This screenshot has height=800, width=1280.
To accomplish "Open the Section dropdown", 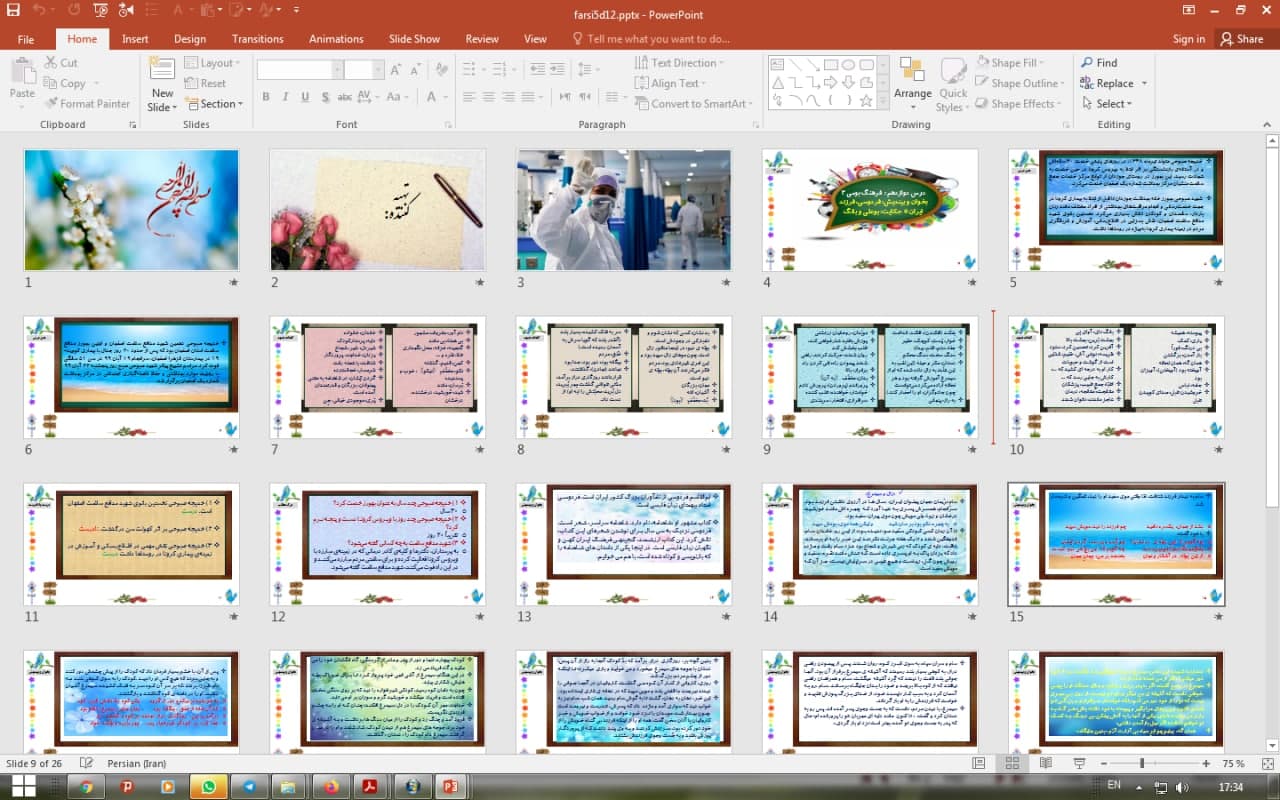I will (213, 104).
